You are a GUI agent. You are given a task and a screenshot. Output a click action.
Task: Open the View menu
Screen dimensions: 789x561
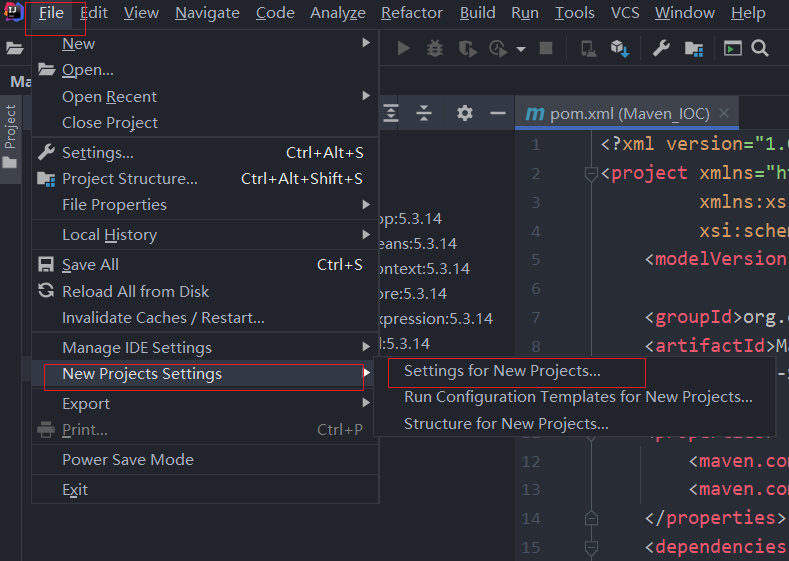click(141, 13)
